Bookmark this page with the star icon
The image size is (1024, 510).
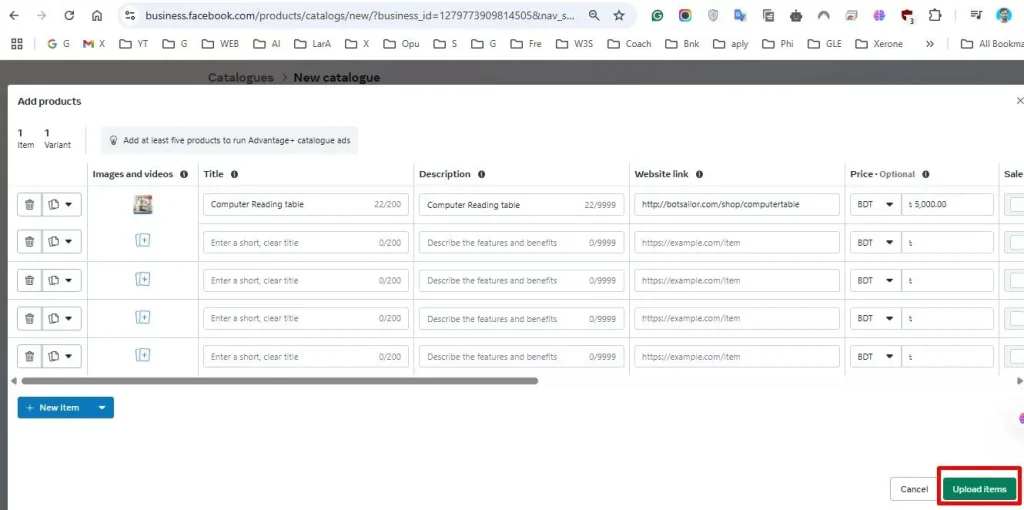619,15
